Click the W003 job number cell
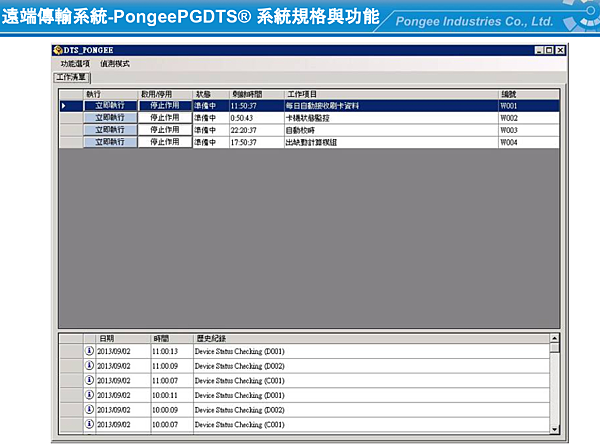The image size is (600, 444). pyautogui.click(x=529, y=130)
